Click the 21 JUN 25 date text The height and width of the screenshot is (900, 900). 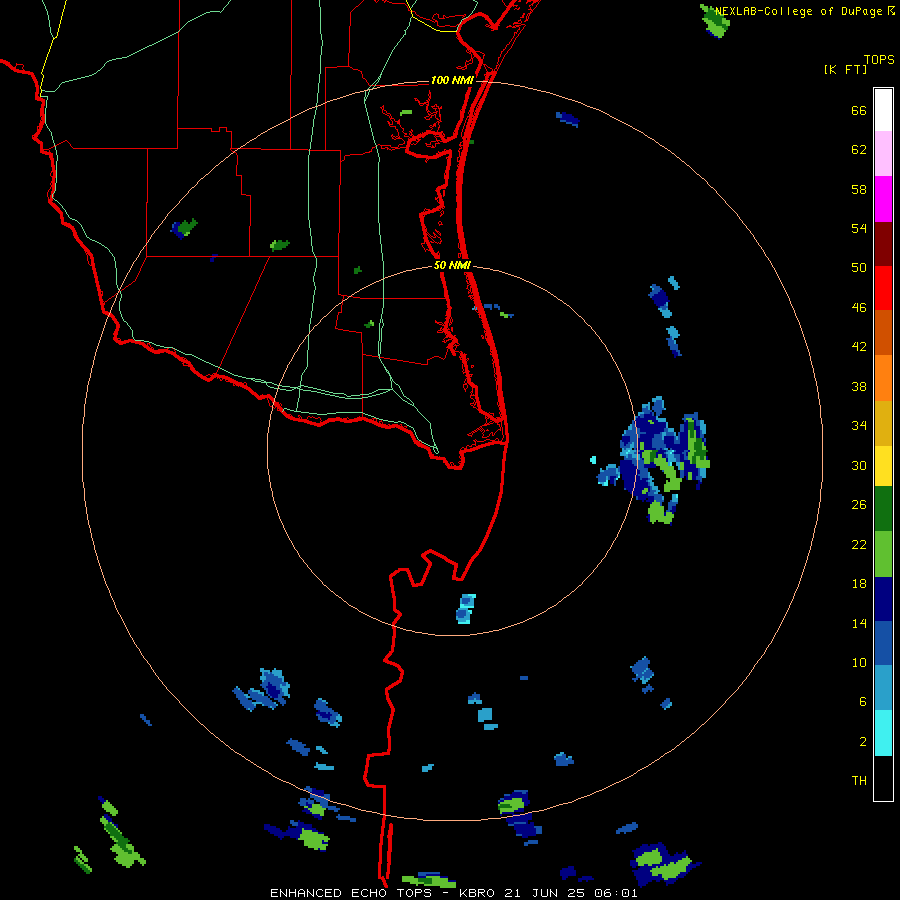pos(546,893)
